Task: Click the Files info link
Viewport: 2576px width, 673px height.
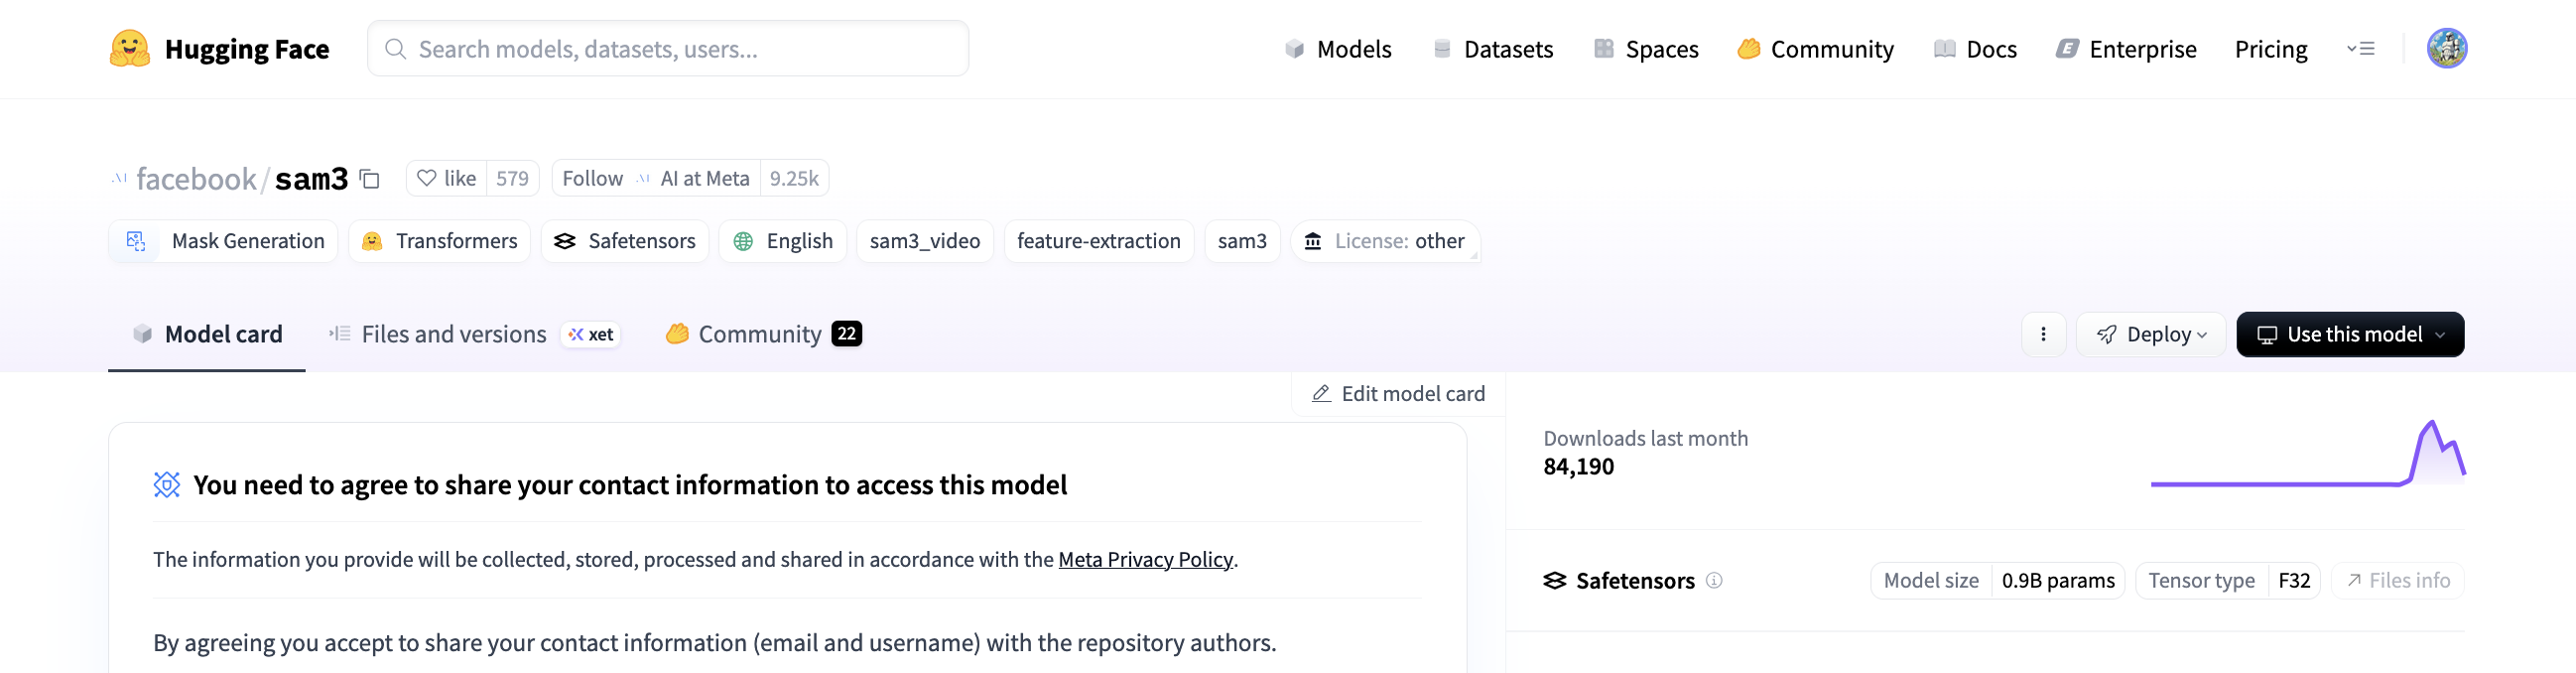Action: pos(2398,580)
